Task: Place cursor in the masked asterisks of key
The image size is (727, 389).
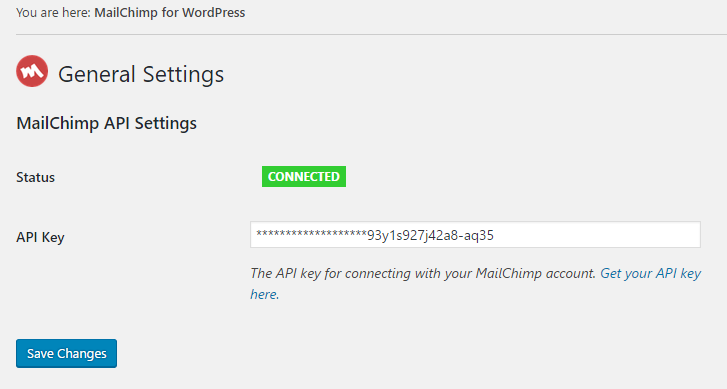Action: coord(312,234)
